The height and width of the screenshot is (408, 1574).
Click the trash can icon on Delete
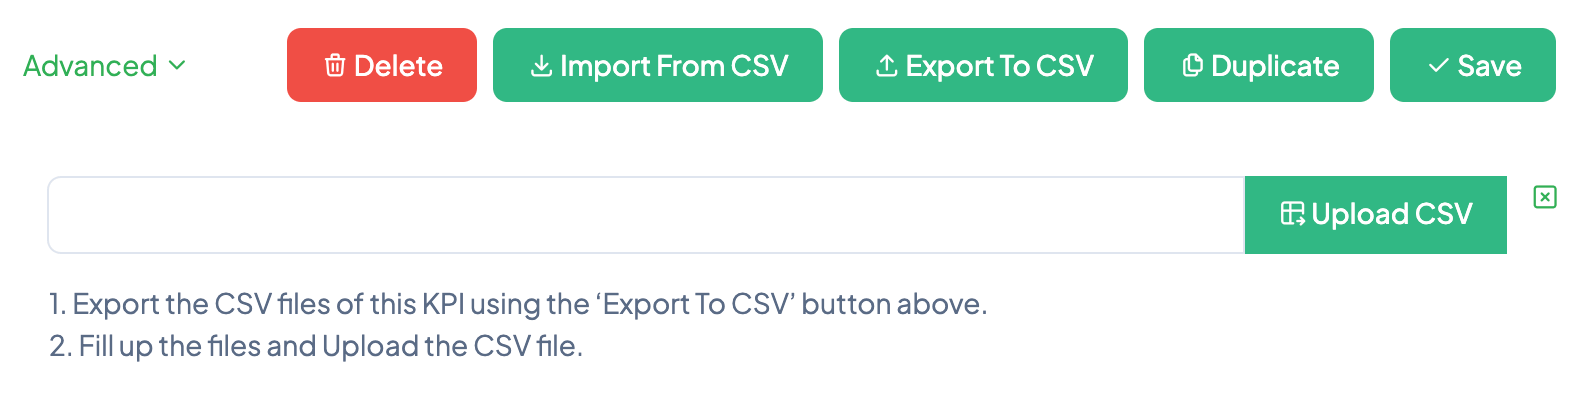tap(335, 66)
